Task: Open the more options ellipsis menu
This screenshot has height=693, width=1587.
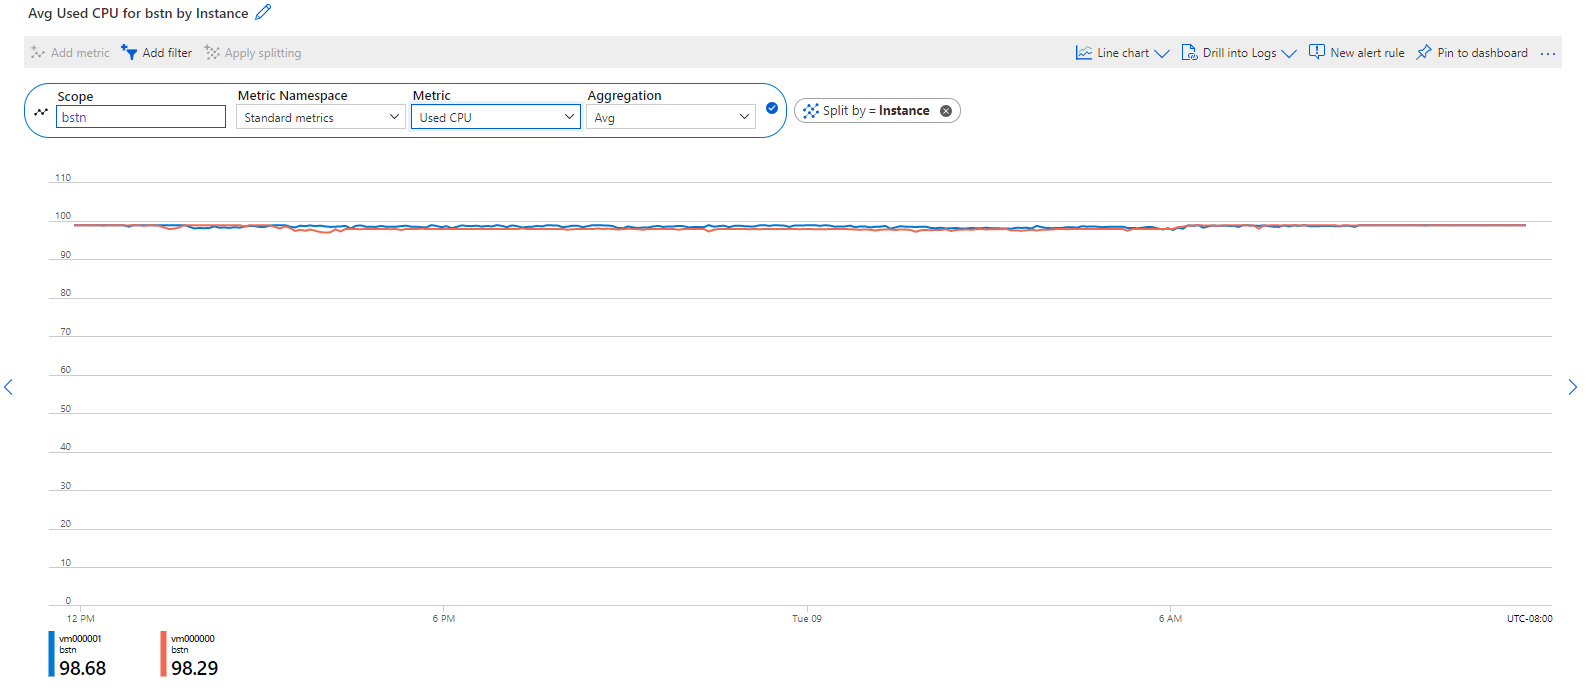Action: (x=1548, y=53)
